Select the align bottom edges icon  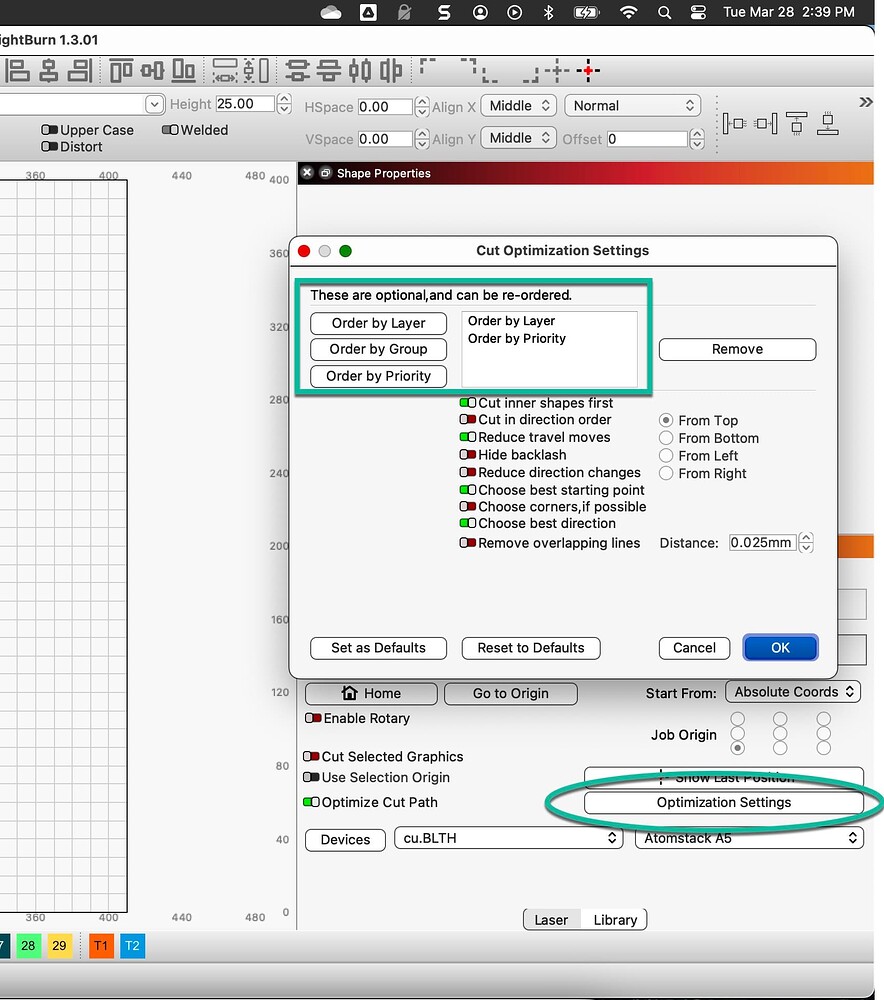[181, 70]
